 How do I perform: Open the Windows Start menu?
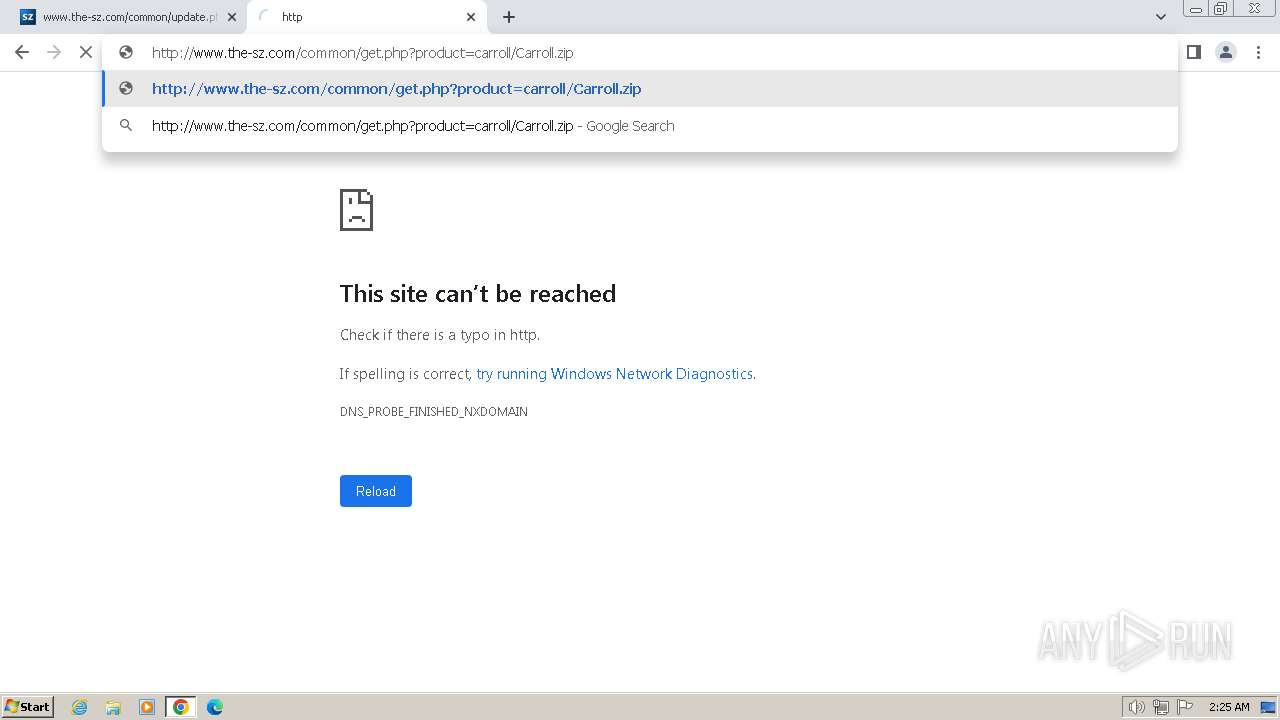click(28, 706)
